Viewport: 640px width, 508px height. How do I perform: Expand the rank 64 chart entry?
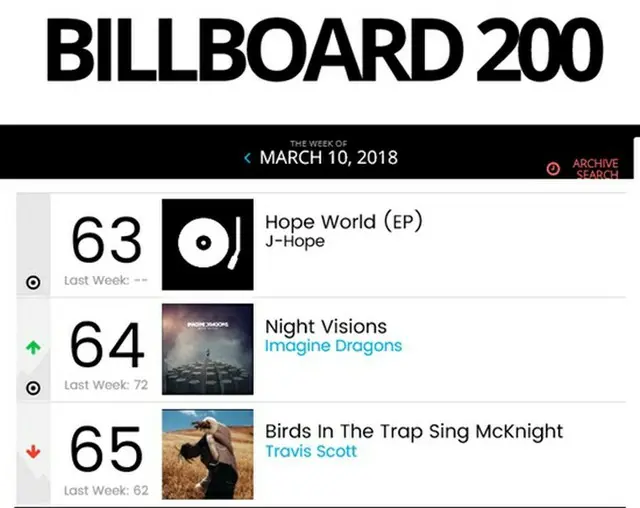tap(321, 350)
